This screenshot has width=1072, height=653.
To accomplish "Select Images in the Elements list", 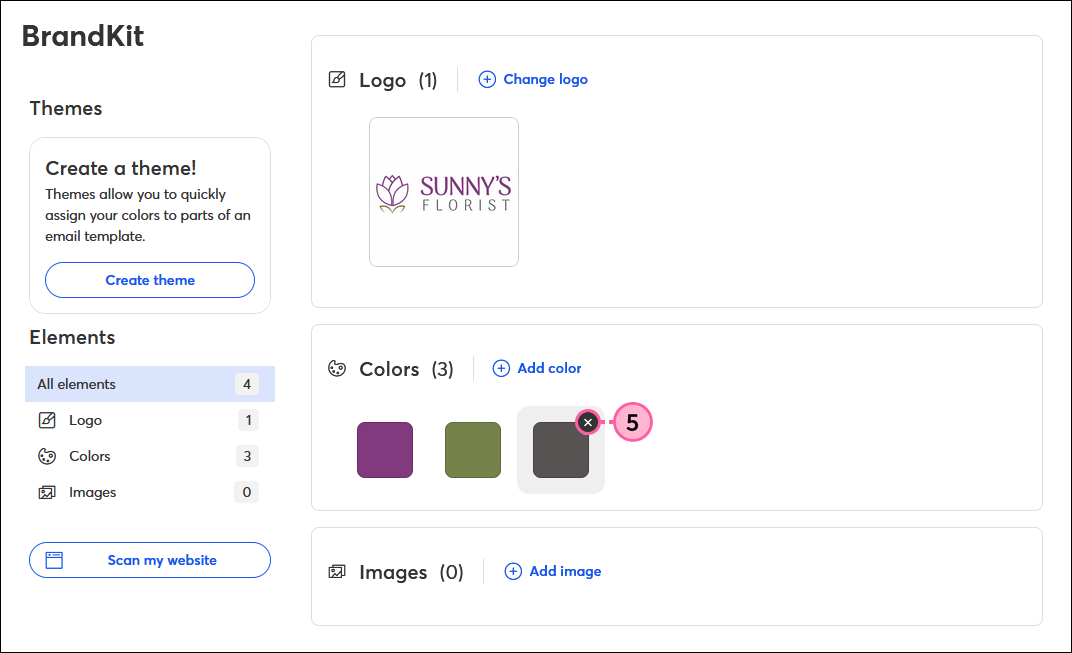I will tap(150, 492).
